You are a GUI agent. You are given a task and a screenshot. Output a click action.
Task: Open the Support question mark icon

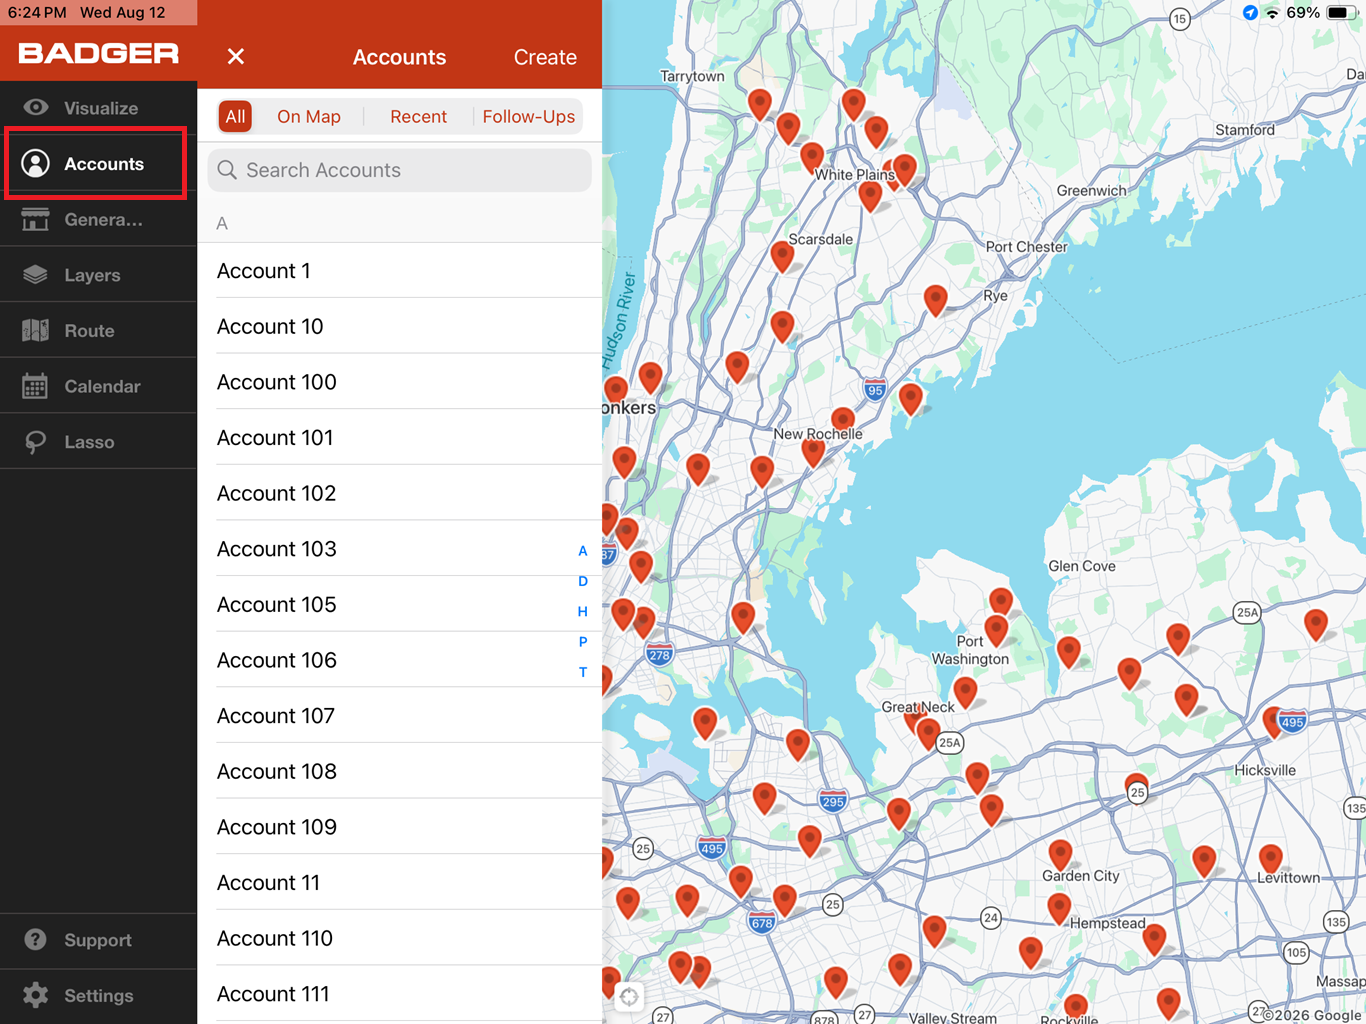(x=35, y=940)
